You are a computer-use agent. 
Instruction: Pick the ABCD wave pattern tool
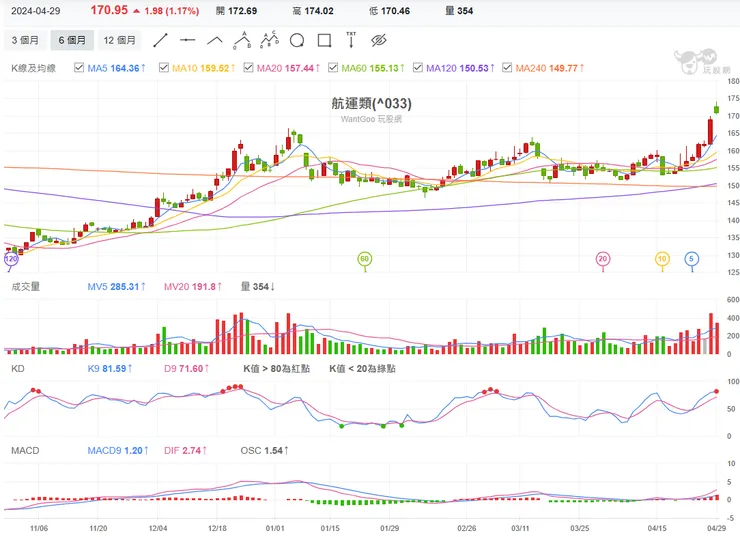click(268, 41)
